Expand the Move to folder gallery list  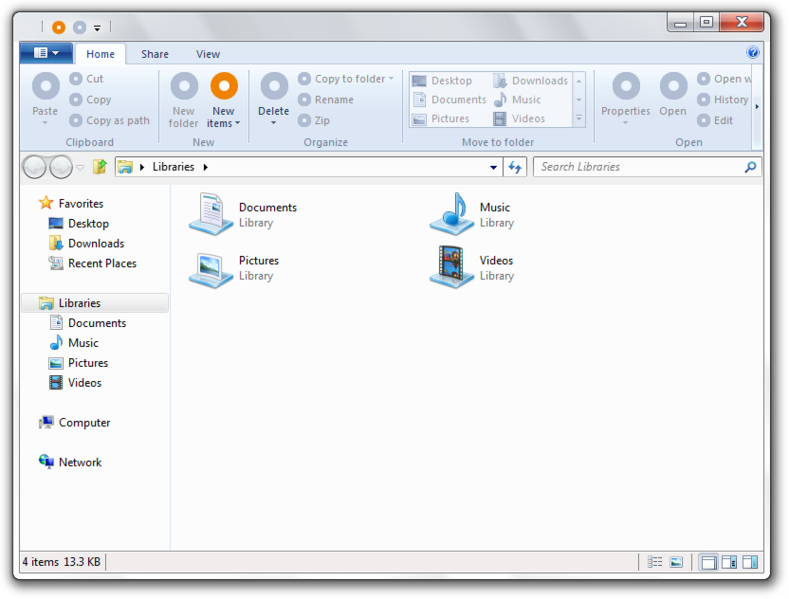pyautogui.click(x=578, y=119)
